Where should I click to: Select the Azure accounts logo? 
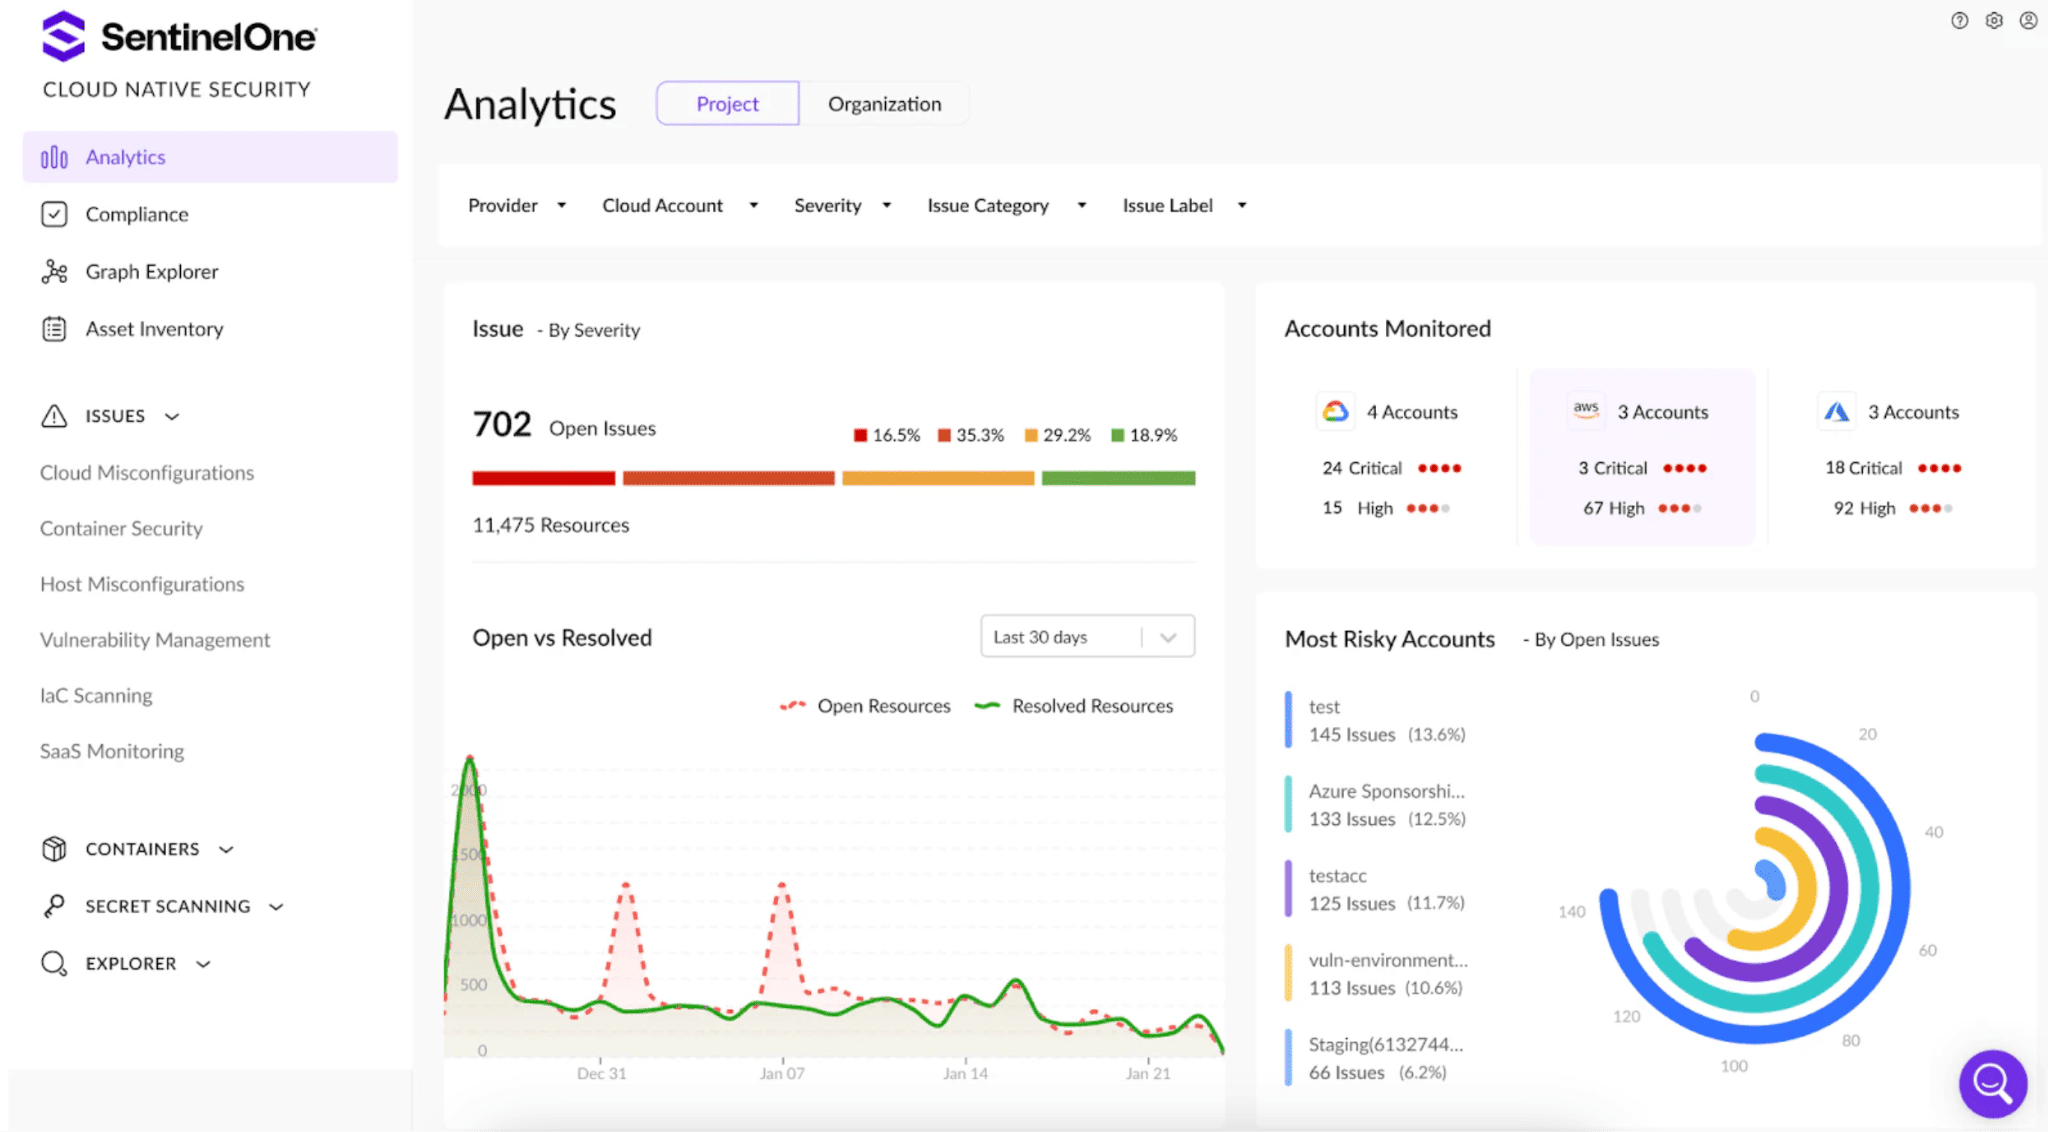pyautogui.click(x=1836, y=411)
